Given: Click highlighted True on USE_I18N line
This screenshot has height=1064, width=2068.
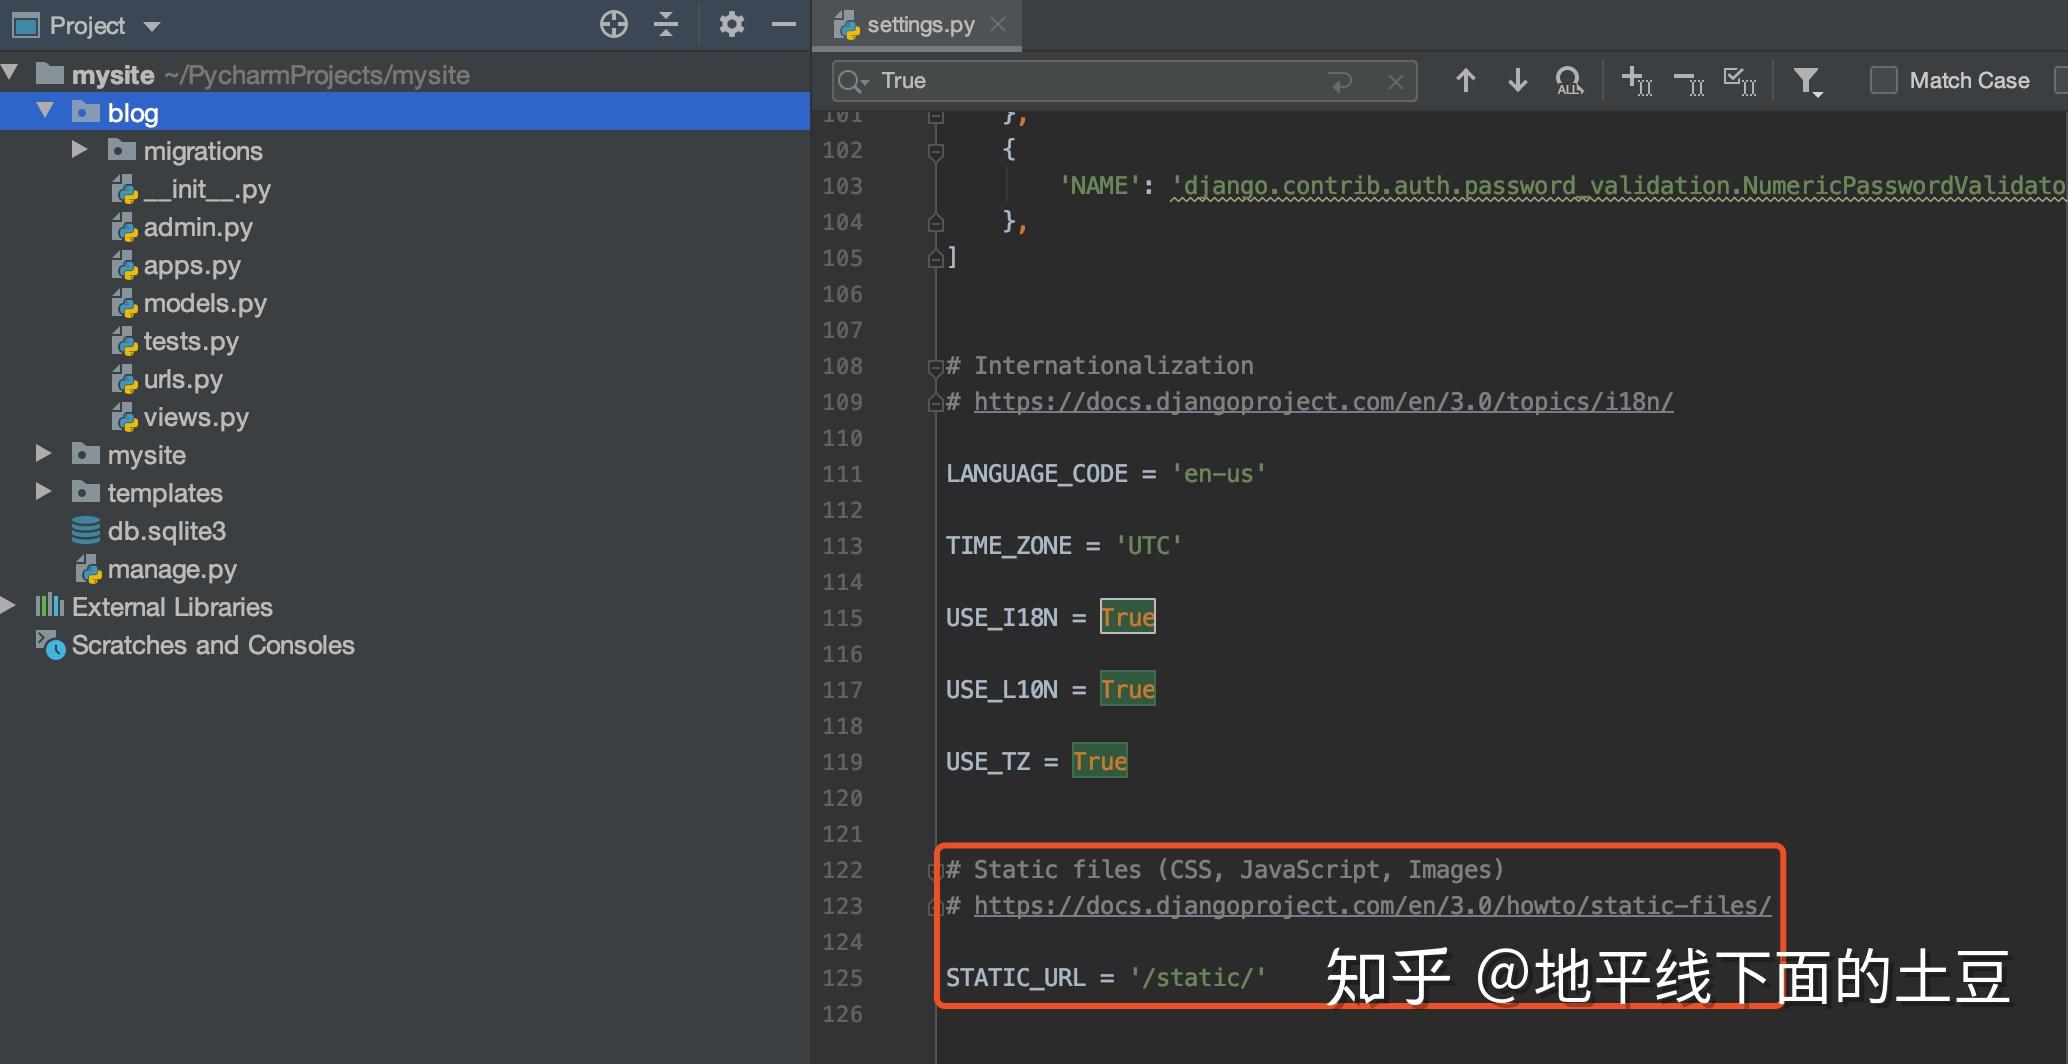Looking at the screenshot, I should click(x=1128, y=617).
